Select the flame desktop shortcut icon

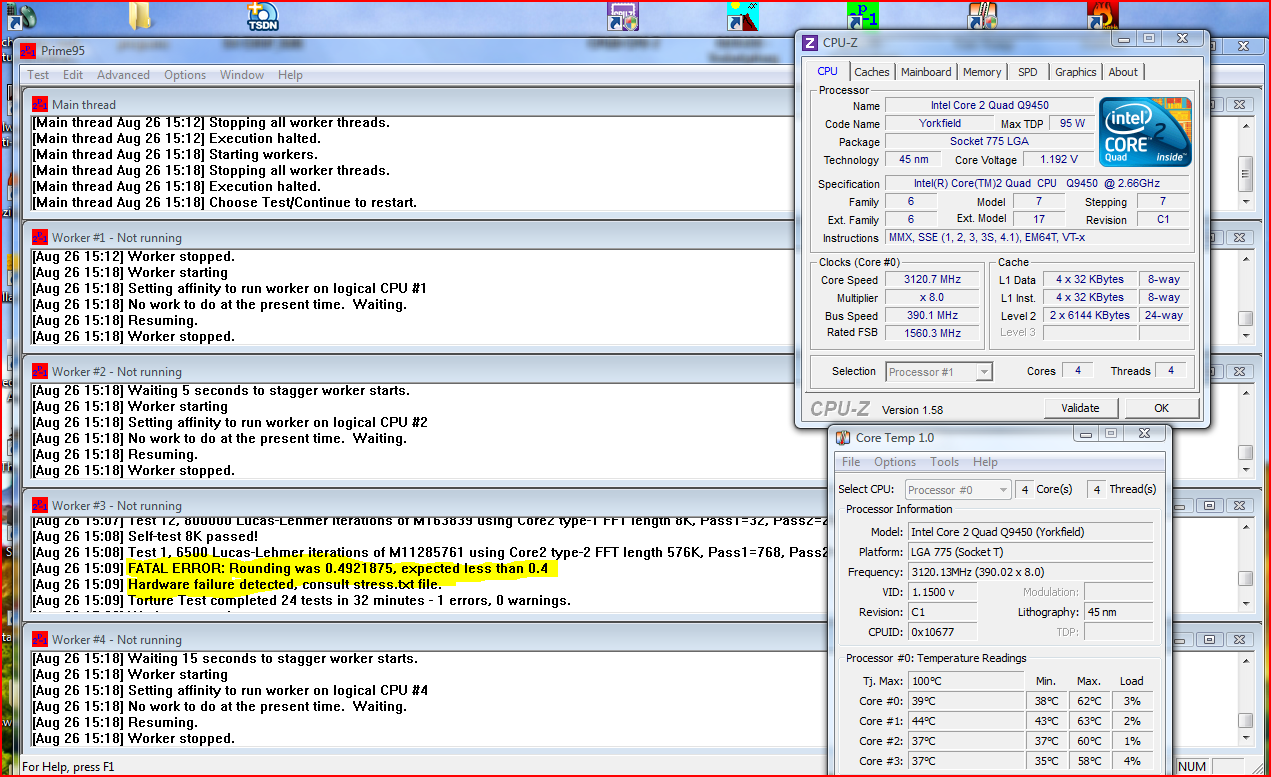(x=1103, y=16)
